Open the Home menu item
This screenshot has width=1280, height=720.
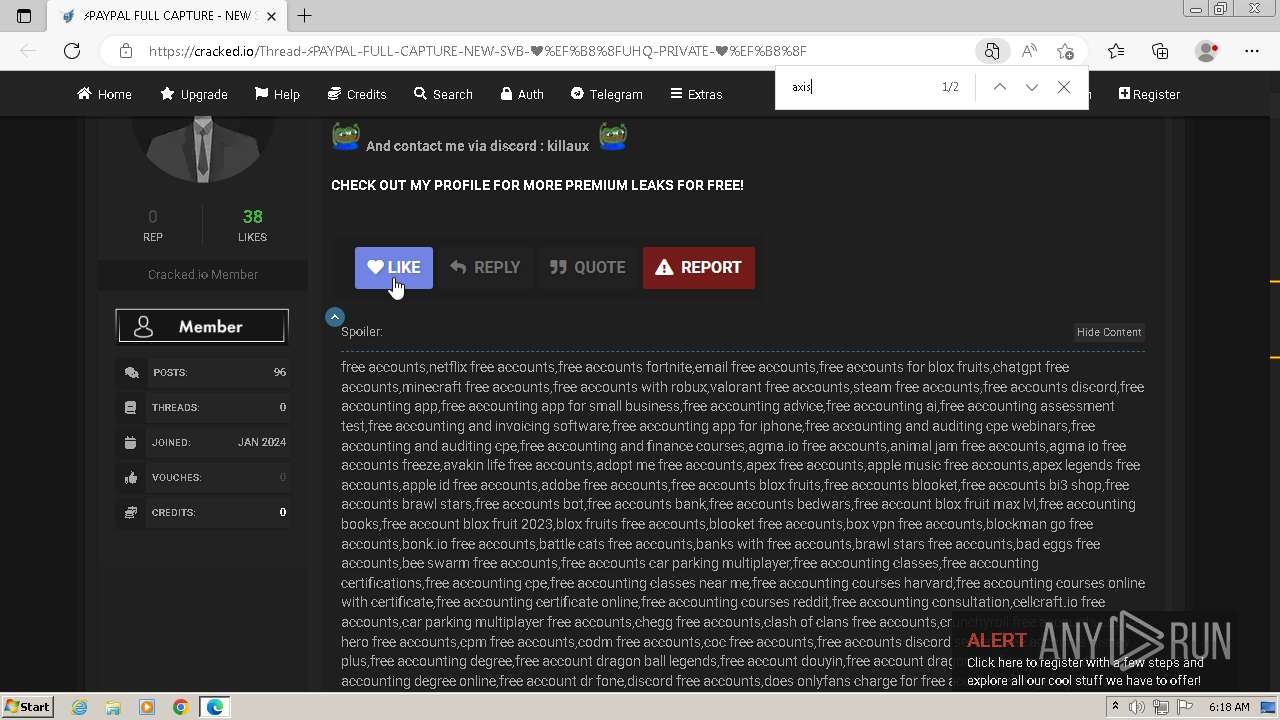pyautogui.click(x=104, y=94)
